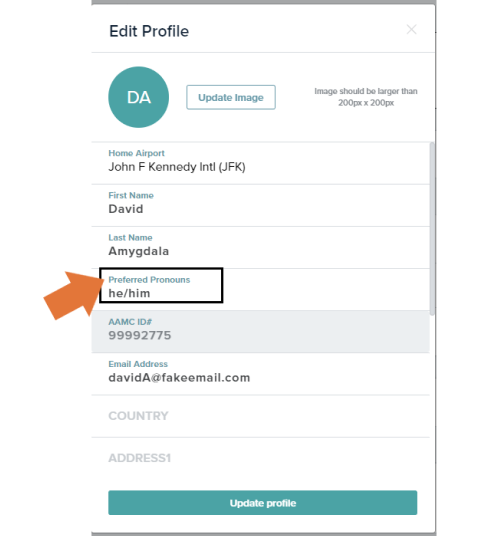Screen dimensions: 489x536
Task: Click the orange arrow annotation
Action: pos(73,295)
